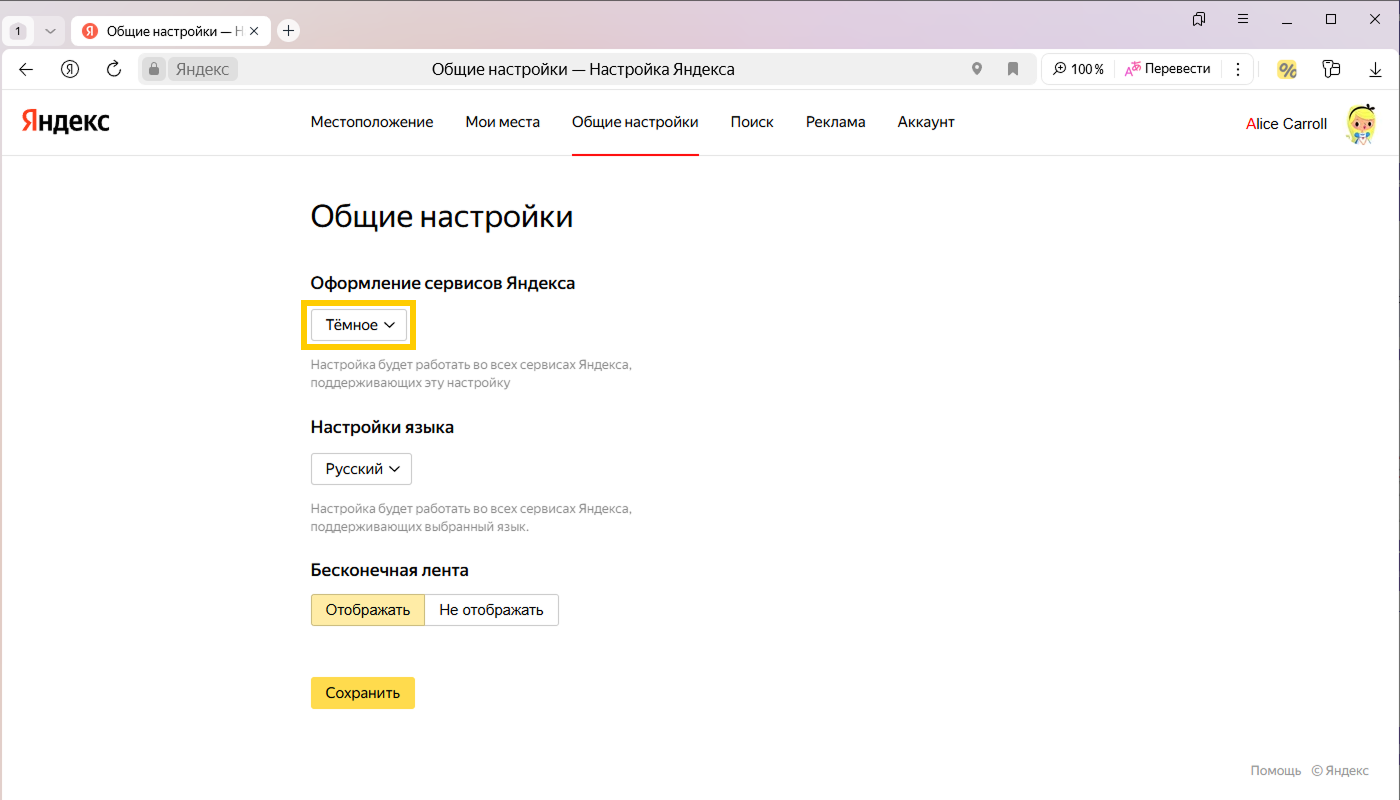This screenshot has width=1400, height=800.
Task: Open the downloads arrow icon
Action: [x=1375, y=69]
